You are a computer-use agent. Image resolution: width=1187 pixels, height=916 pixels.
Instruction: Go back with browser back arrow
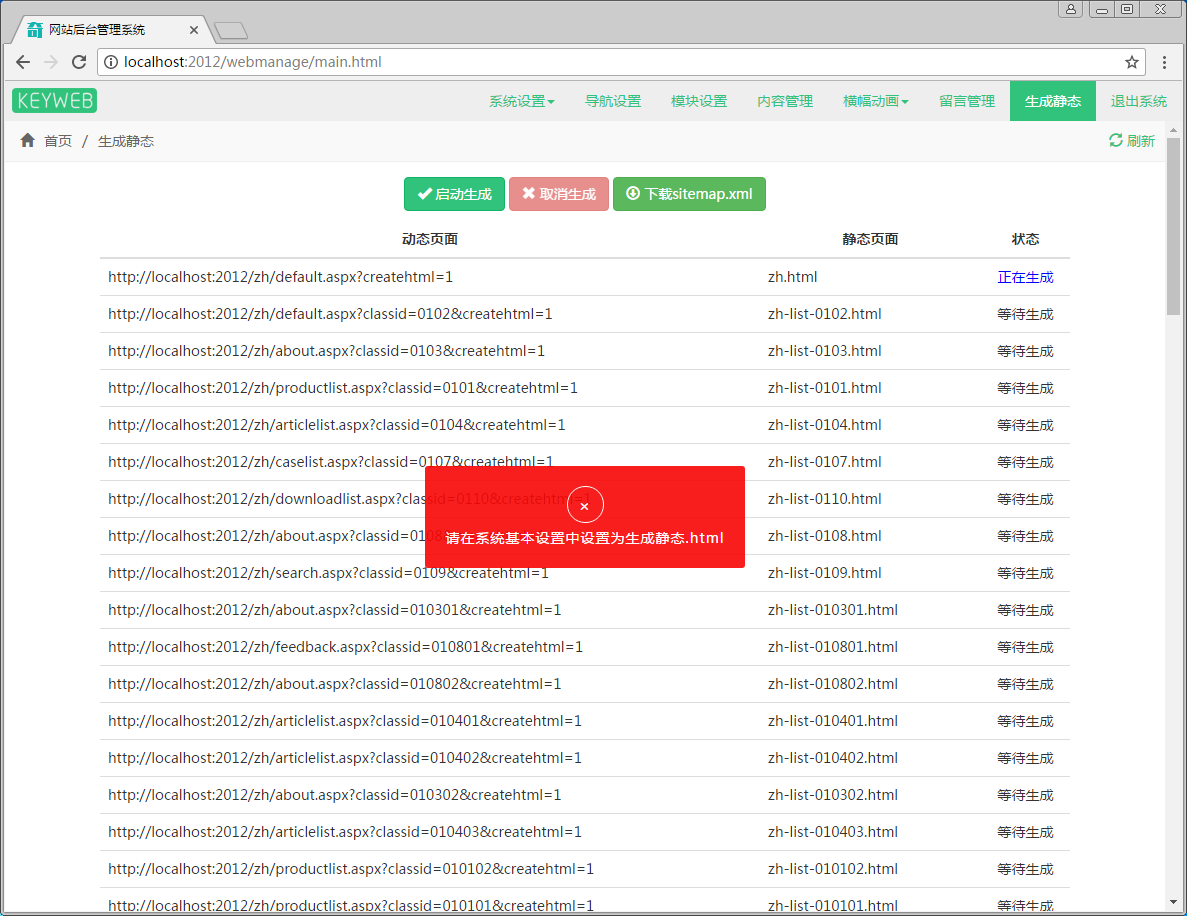[23, 62]
